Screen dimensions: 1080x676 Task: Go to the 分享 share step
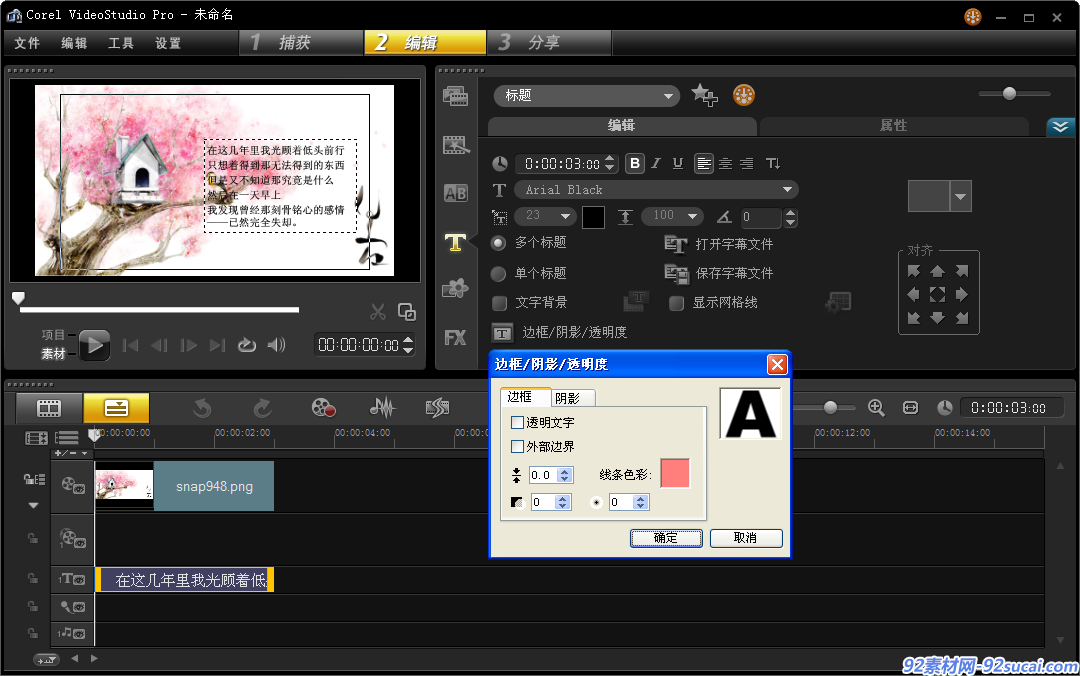coord(548,43)
